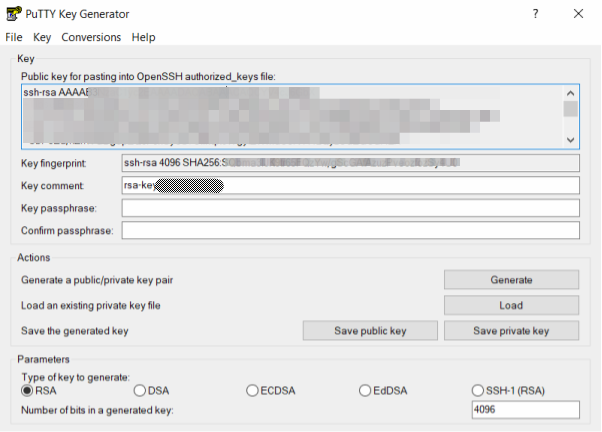Image resolution: width=602 pixels, height=432 pixels.
Task: Select the EdDSA key type option
Action: click(x=366, y=390)
